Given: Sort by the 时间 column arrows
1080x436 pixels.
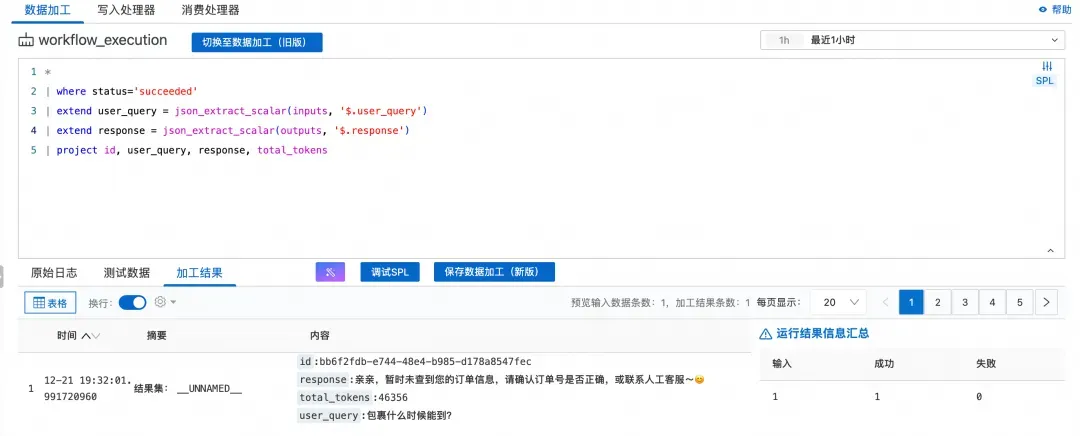Looking at the screenshot, I should (90, 336).
